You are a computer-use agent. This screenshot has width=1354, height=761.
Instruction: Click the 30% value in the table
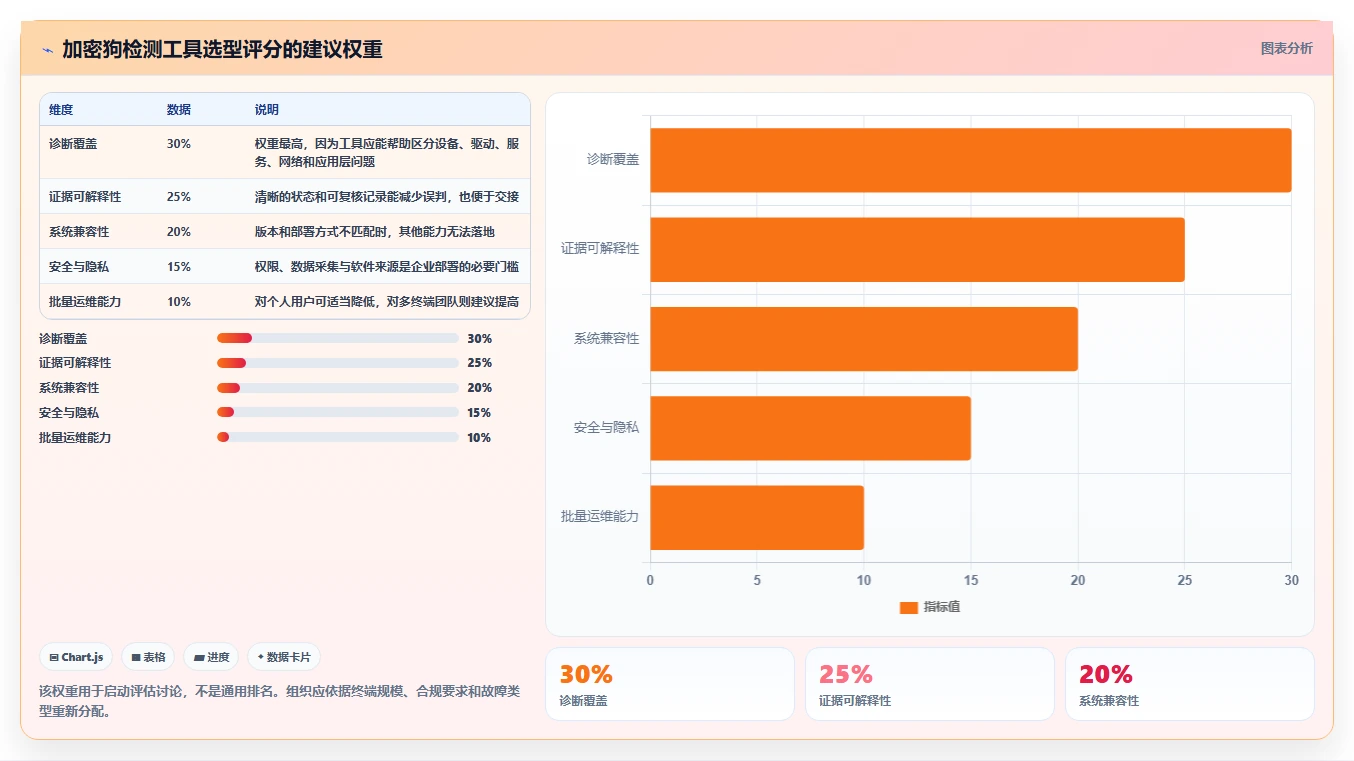178,144
